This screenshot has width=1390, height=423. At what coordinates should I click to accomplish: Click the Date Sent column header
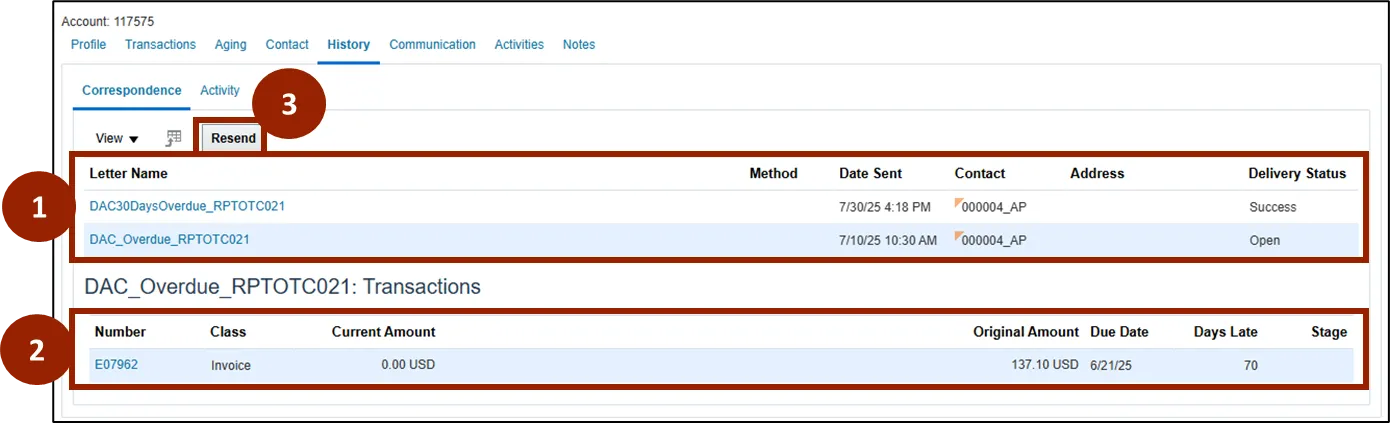[x=870, y=173]
